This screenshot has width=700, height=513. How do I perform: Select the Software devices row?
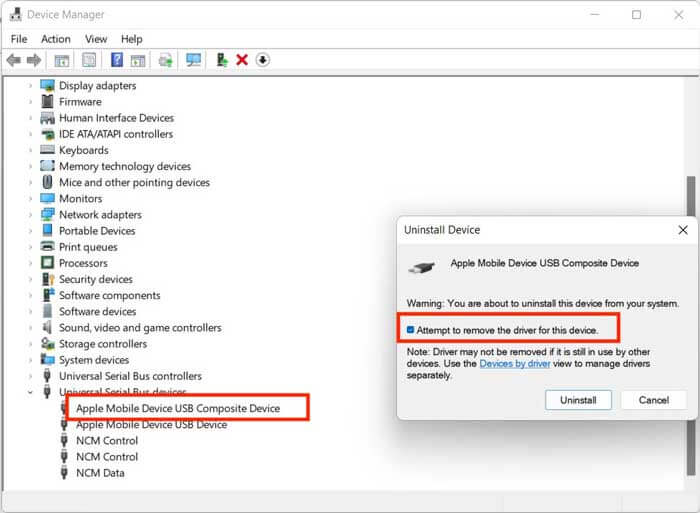(x=97, y=311)
